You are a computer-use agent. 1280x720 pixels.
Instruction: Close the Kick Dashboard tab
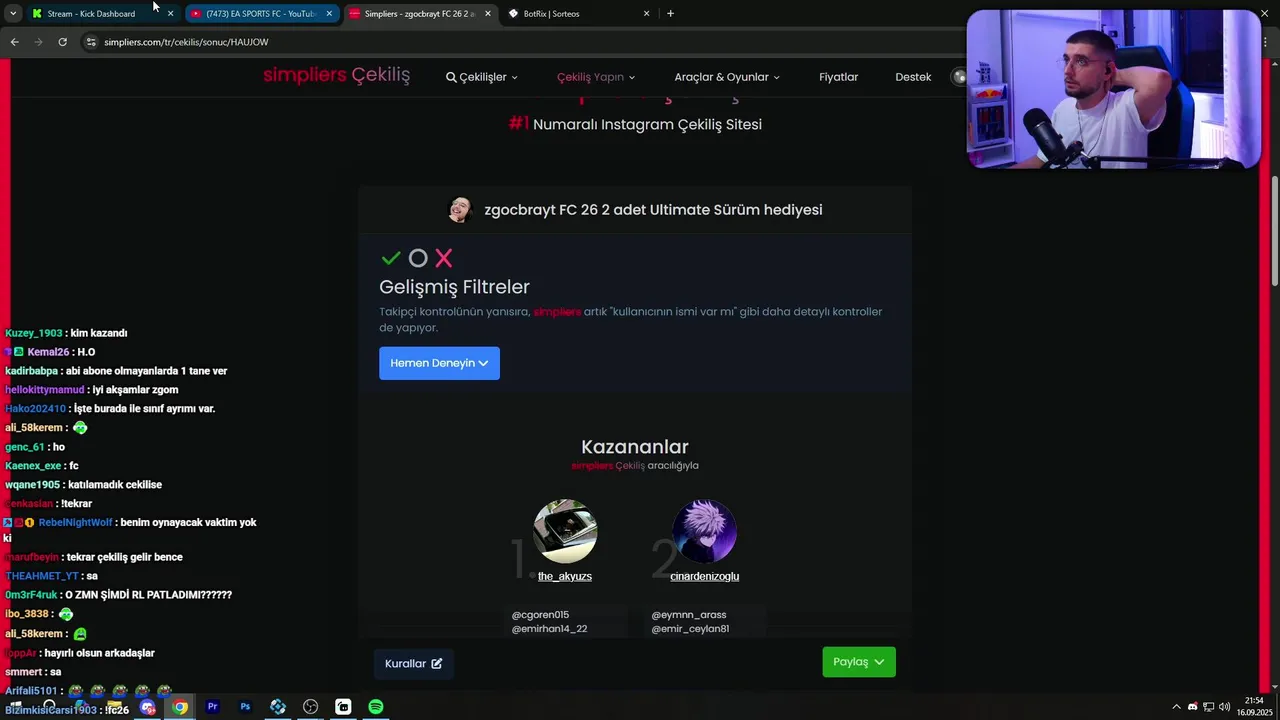(170, 14)
